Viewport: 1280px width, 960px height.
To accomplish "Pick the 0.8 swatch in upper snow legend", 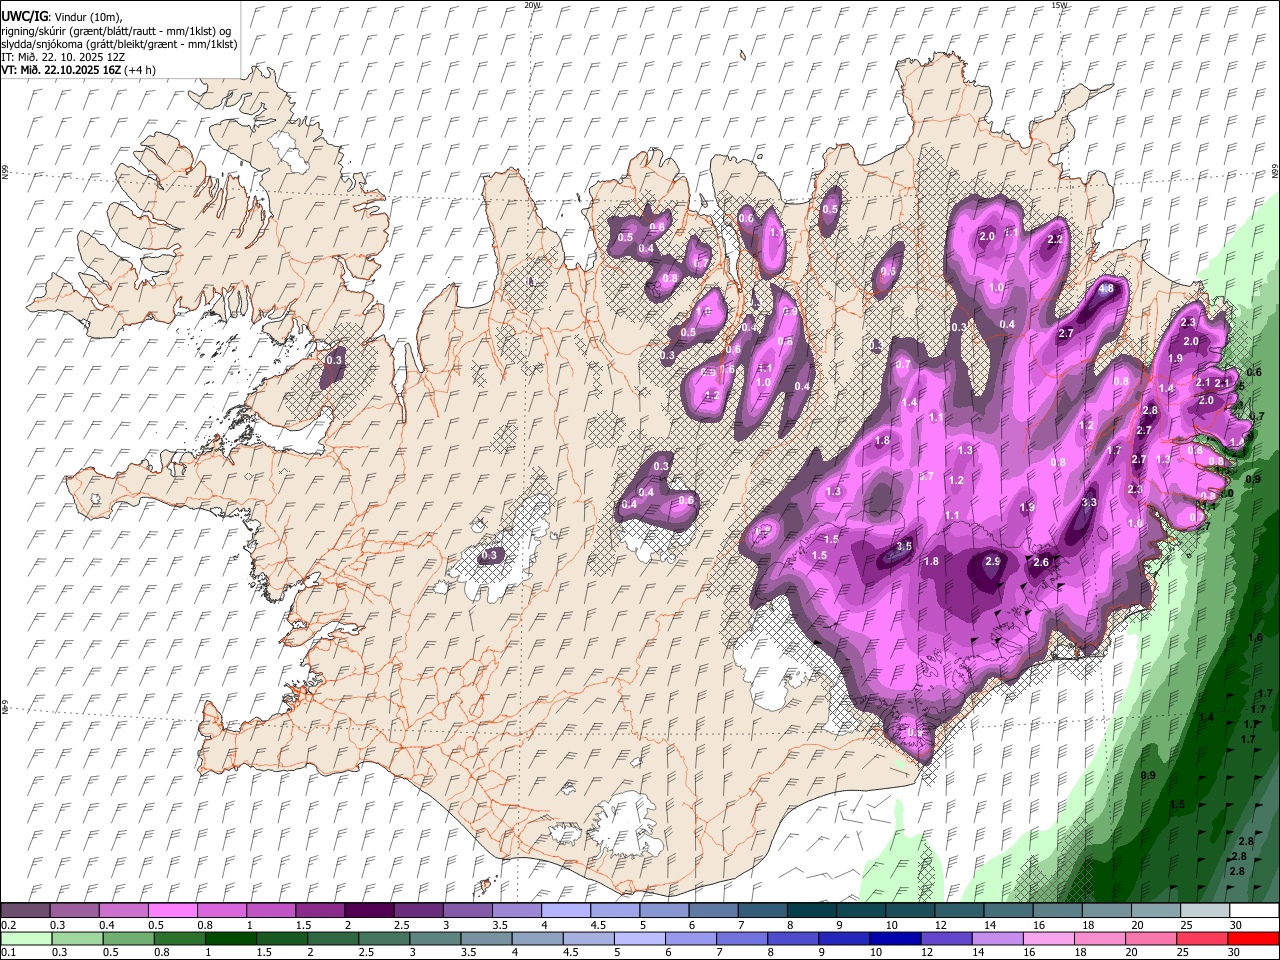I will [221, 911].
